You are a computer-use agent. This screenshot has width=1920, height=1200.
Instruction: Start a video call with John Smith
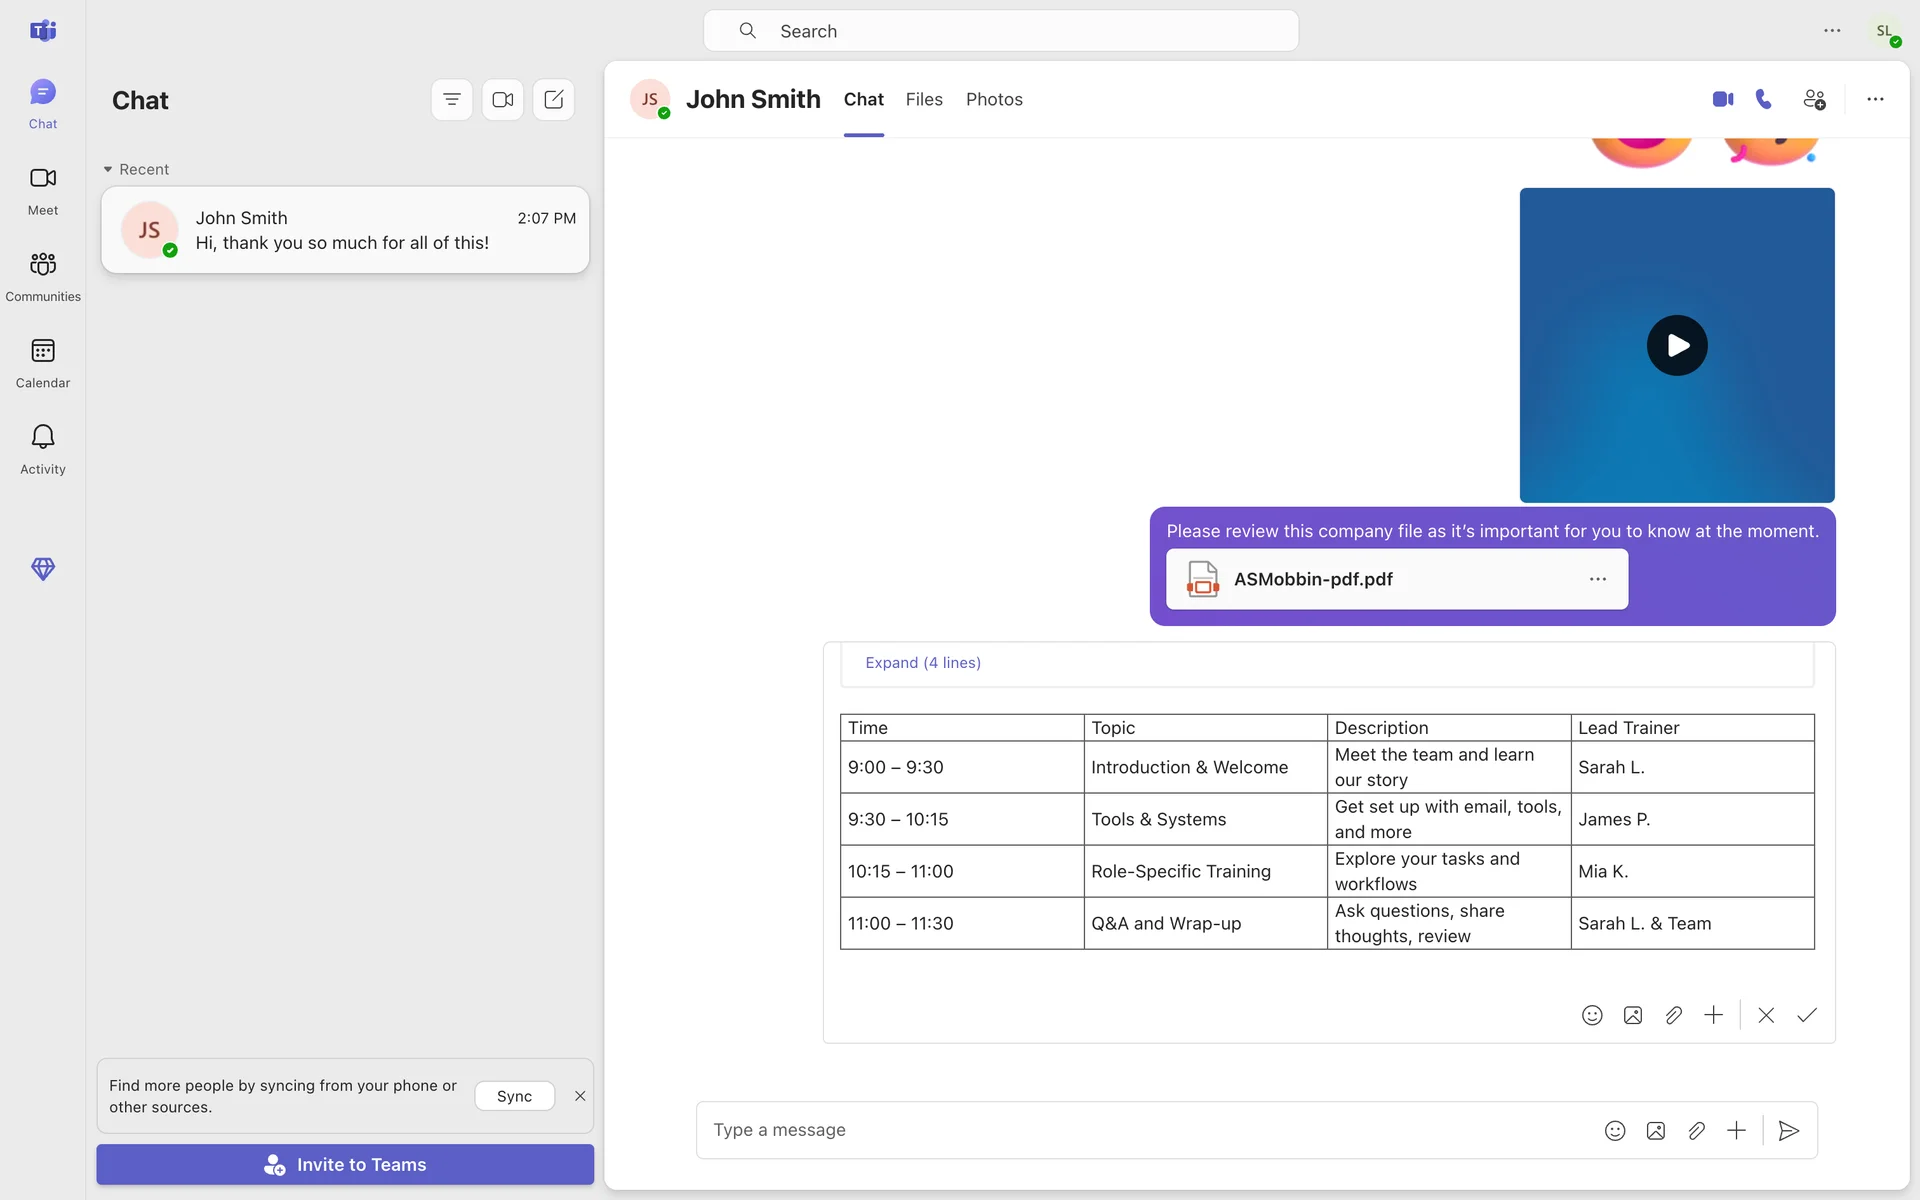1722,99
